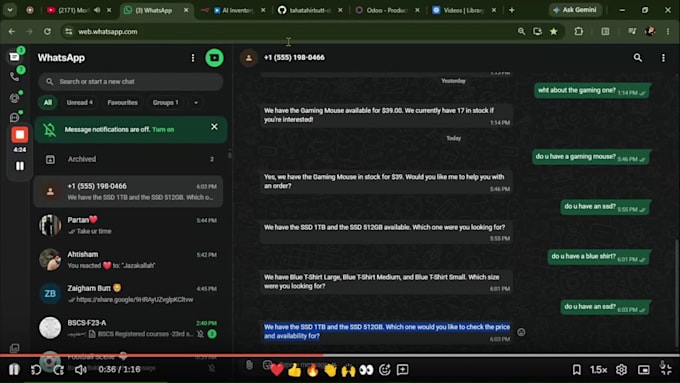The image size is (680, 383).
Task: Click Turn on notifications link
Action: pyautogui.click(x=163, y=129)
